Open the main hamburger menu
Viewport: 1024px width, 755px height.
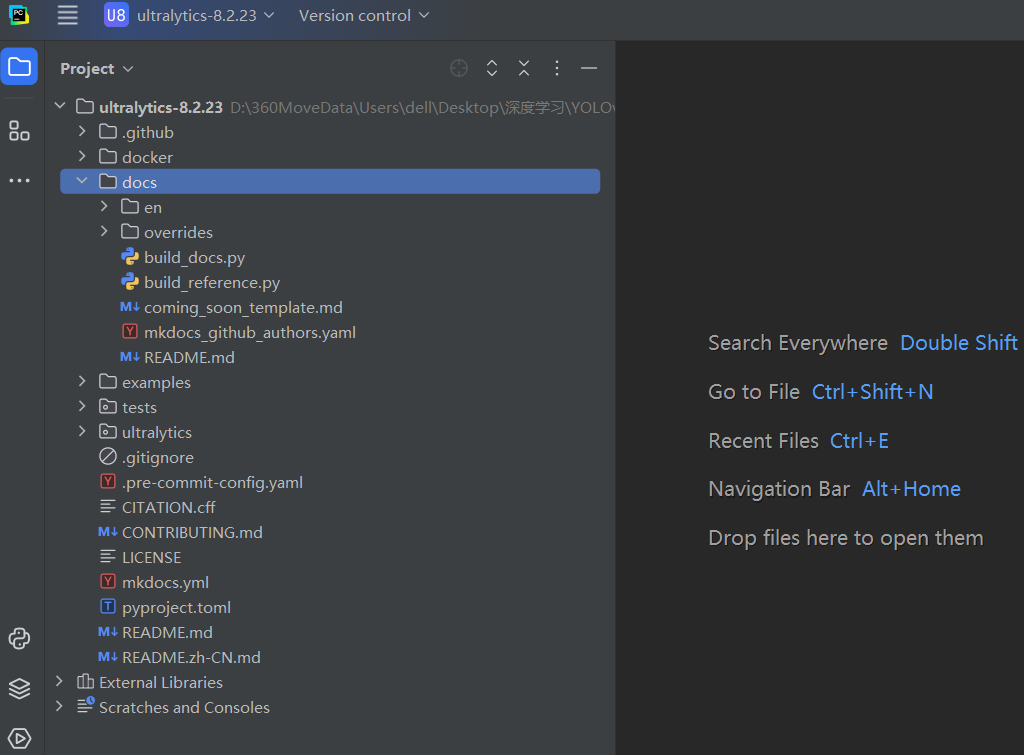67,15
